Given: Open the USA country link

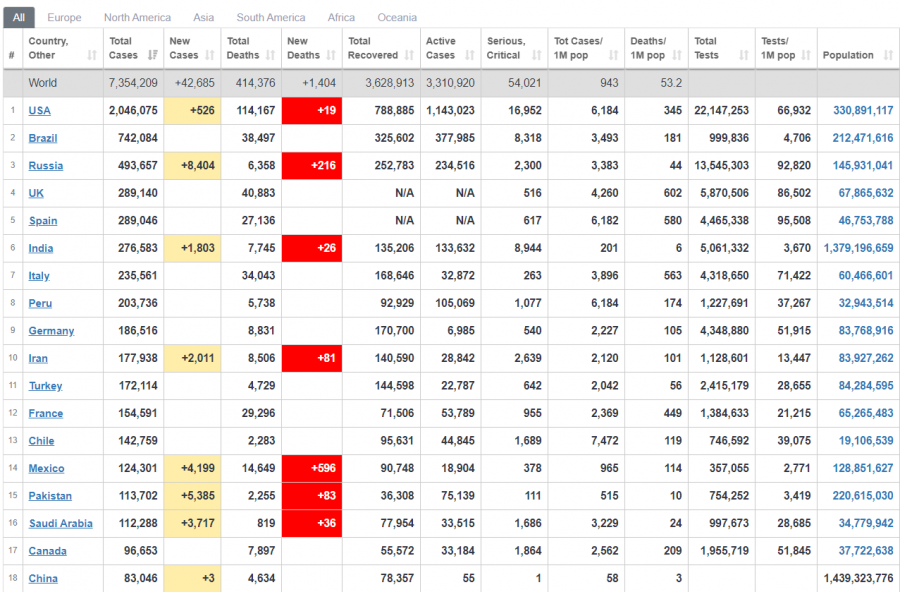Looking at the screenshot, I should 39,111.
